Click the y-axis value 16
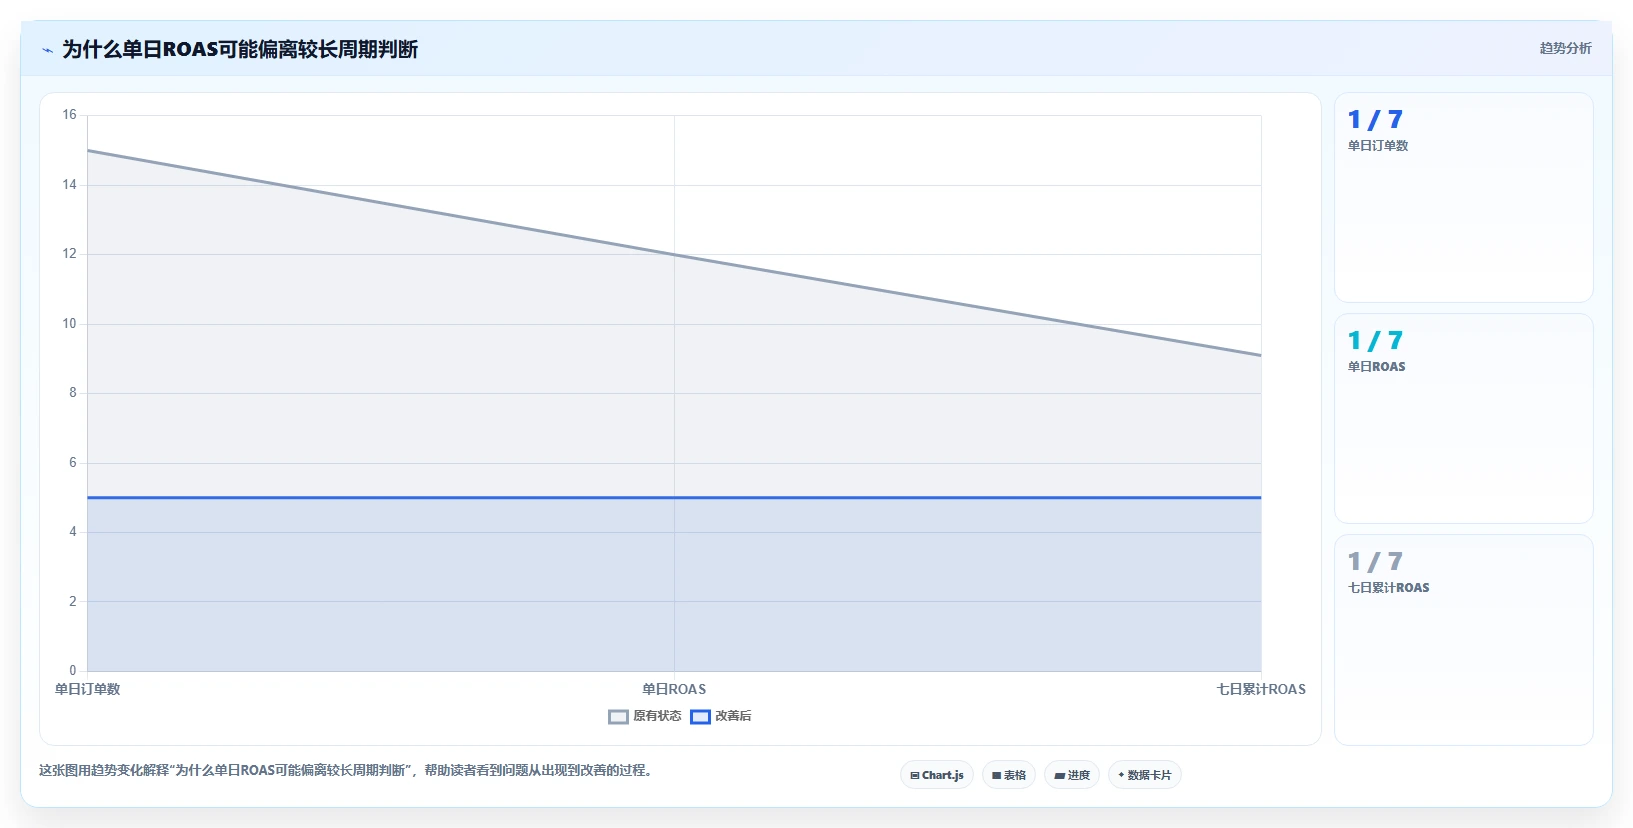The width and height of the screenshot is (1633, 828). [x=69, y=115]
